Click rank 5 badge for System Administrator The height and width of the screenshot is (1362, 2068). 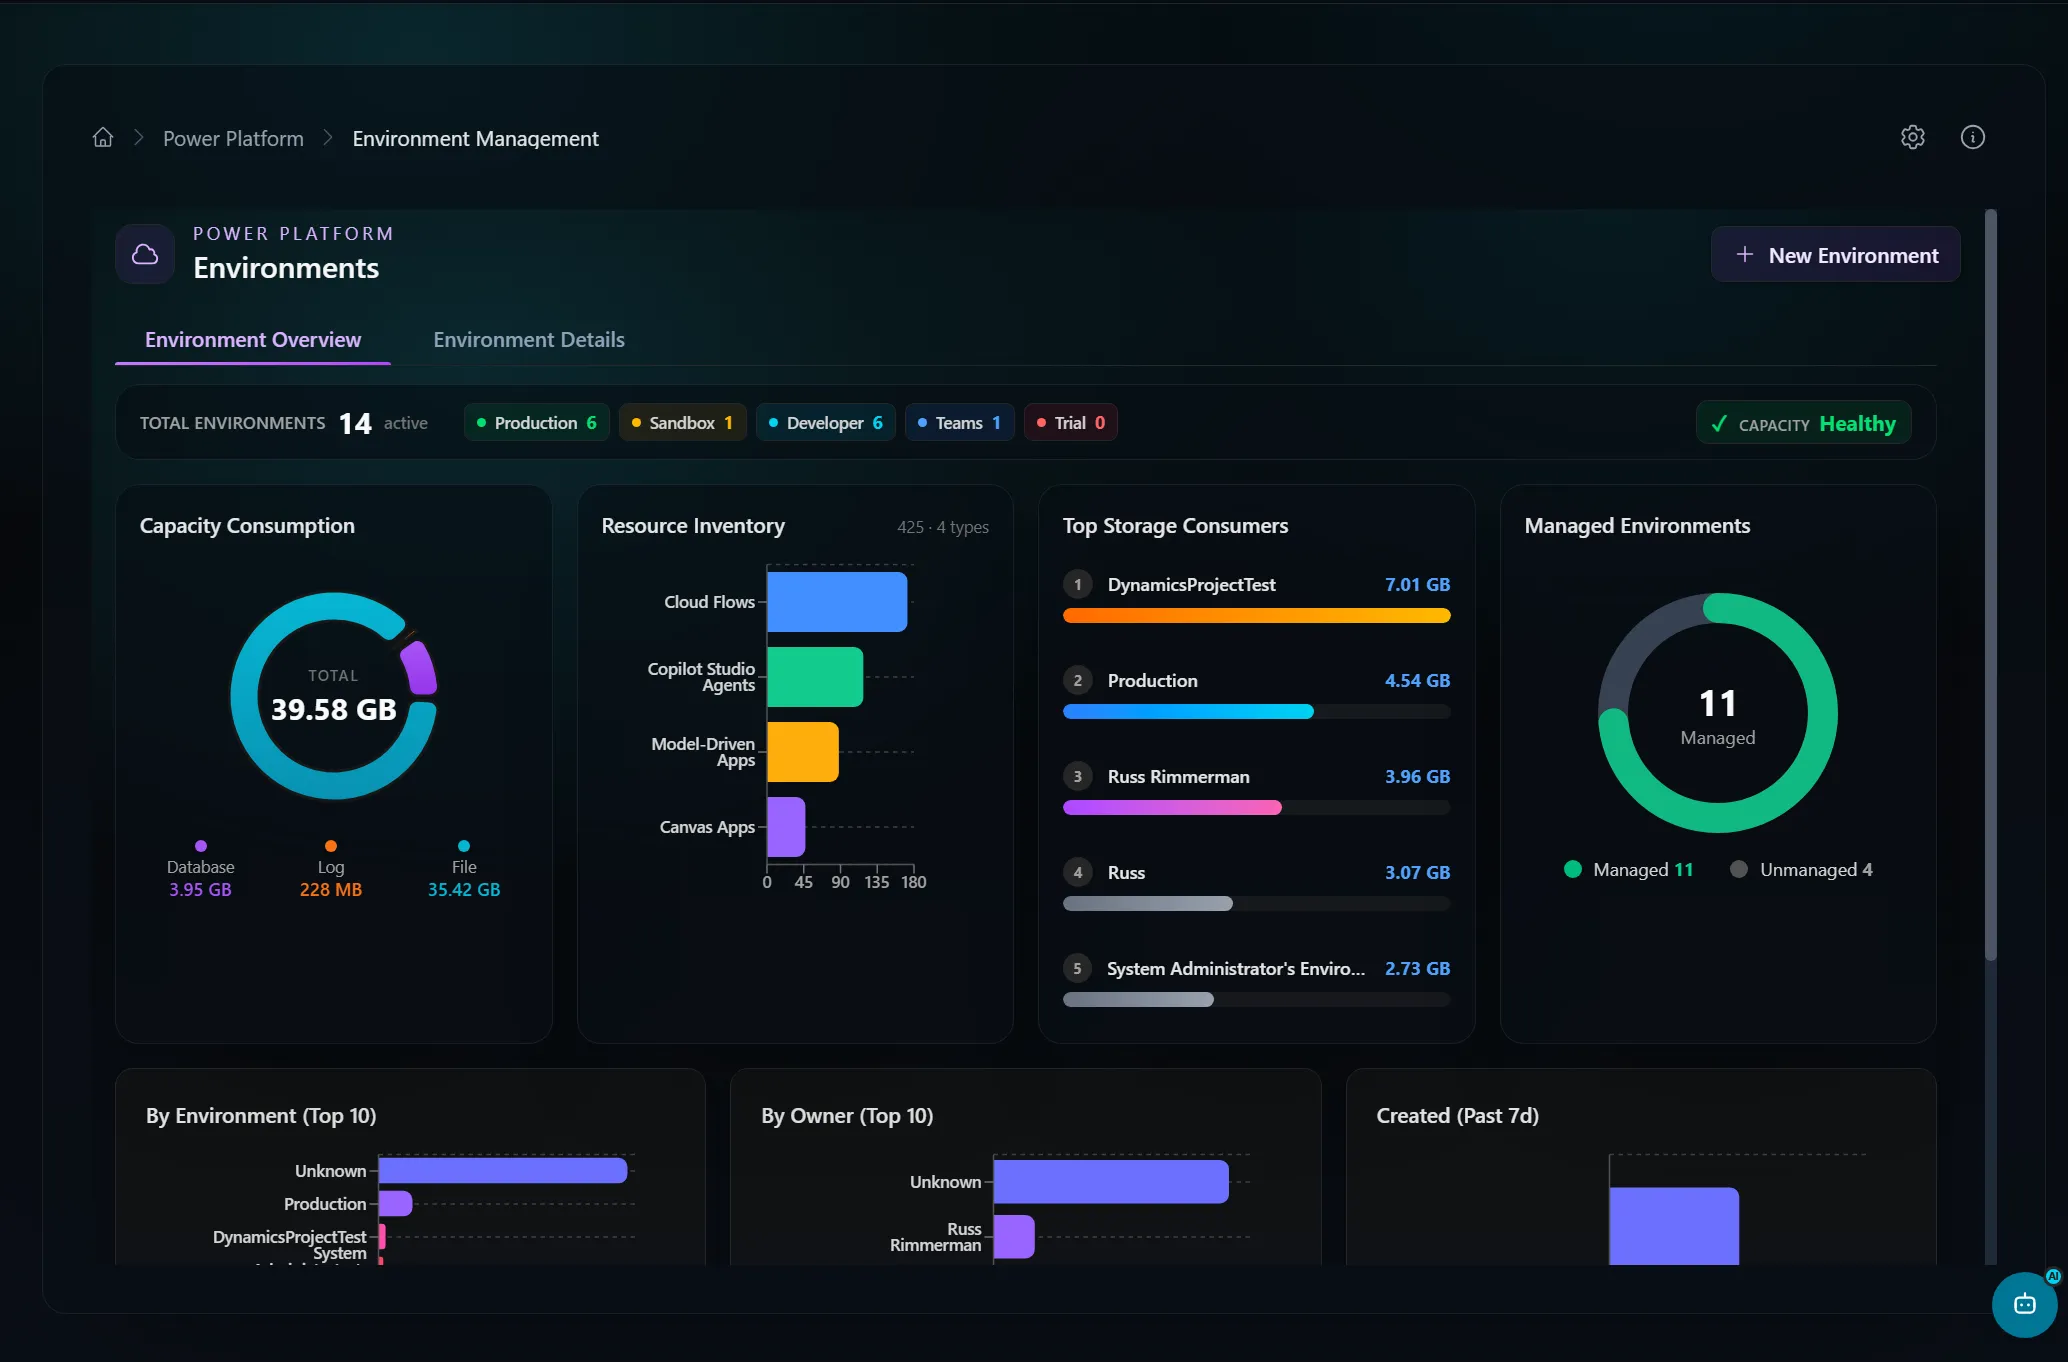coord(1077,969)
